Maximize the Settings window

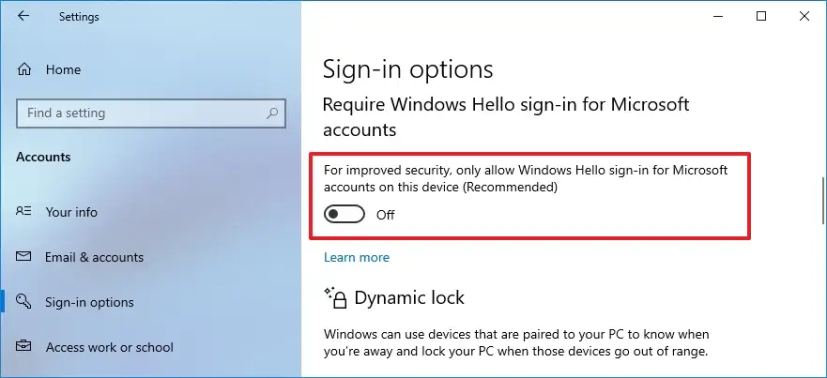[761, 16]
